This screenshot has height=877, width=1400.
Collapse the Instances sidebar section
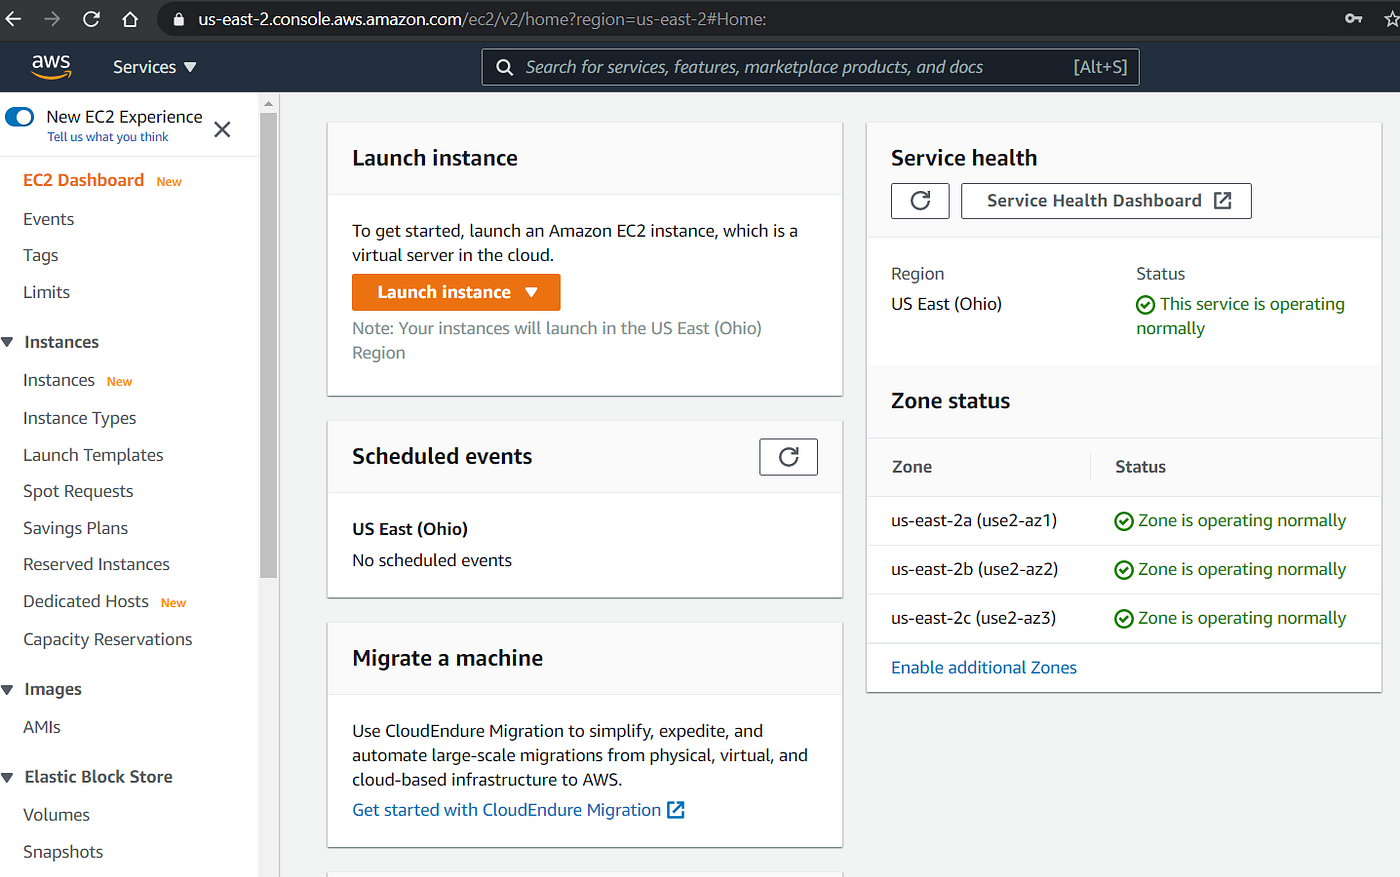8,342
